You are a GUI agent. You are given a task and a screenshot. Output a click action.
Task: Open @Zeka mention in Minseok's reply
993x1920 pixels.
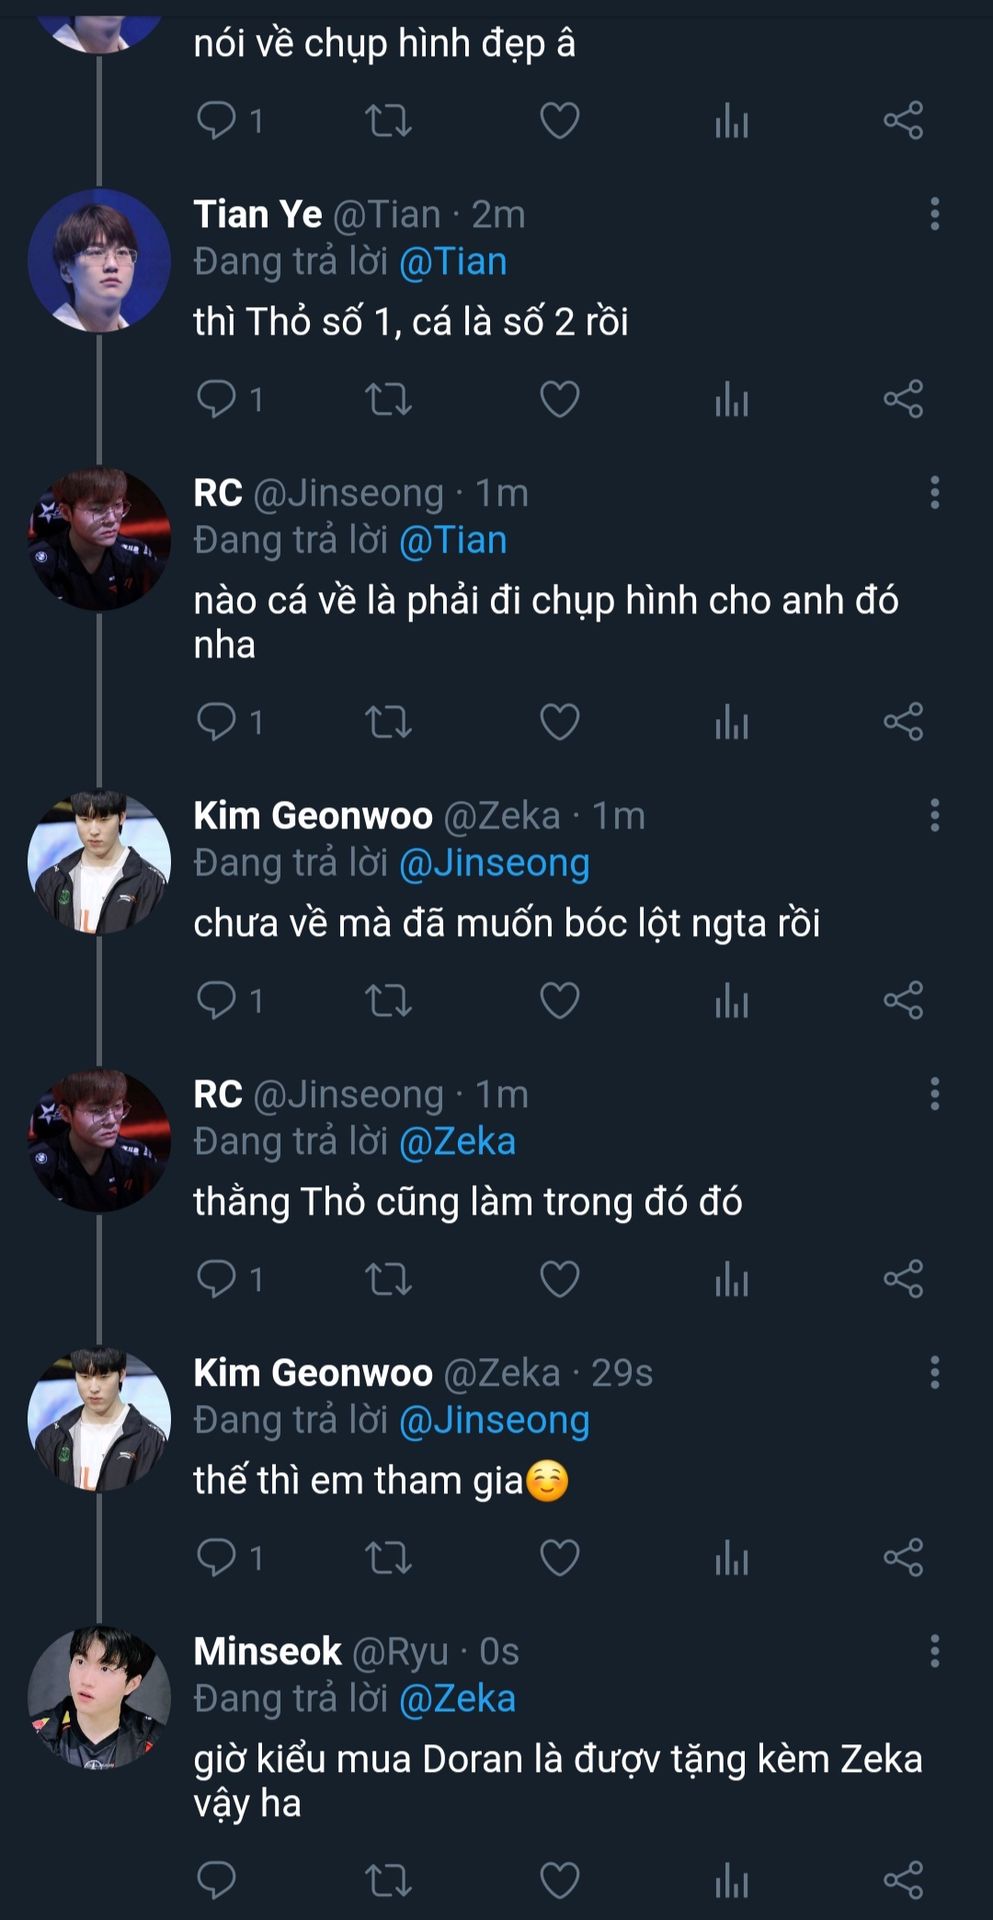tap(457, 1699)
